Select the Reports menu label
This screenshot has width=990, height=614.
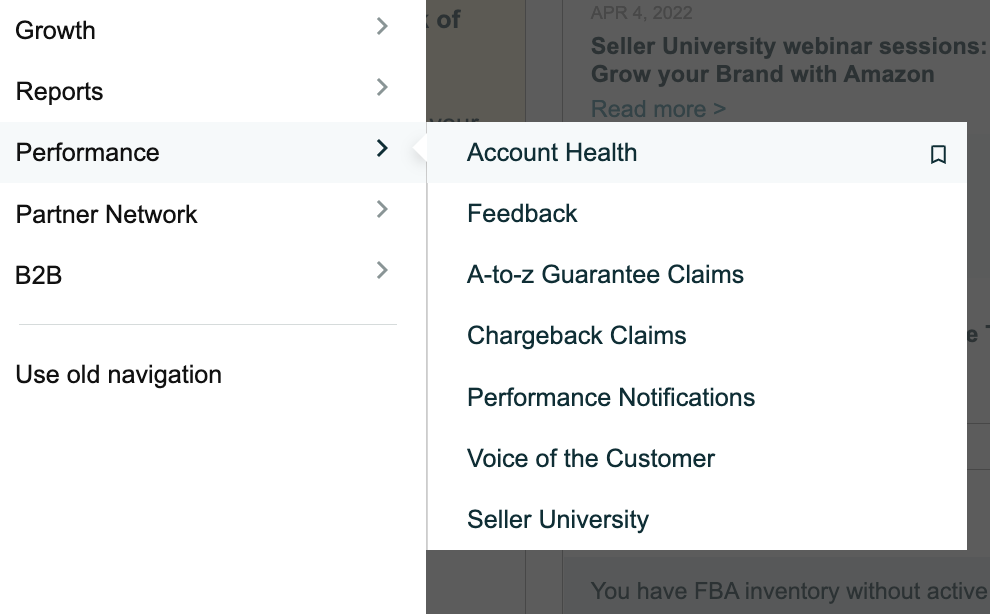59,92
